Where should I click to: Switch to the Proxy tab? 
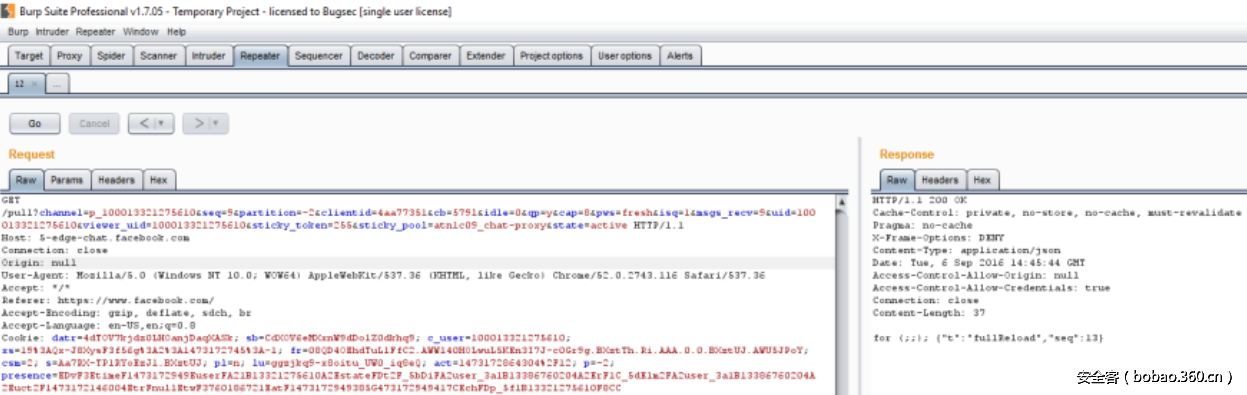coord(69,56)
